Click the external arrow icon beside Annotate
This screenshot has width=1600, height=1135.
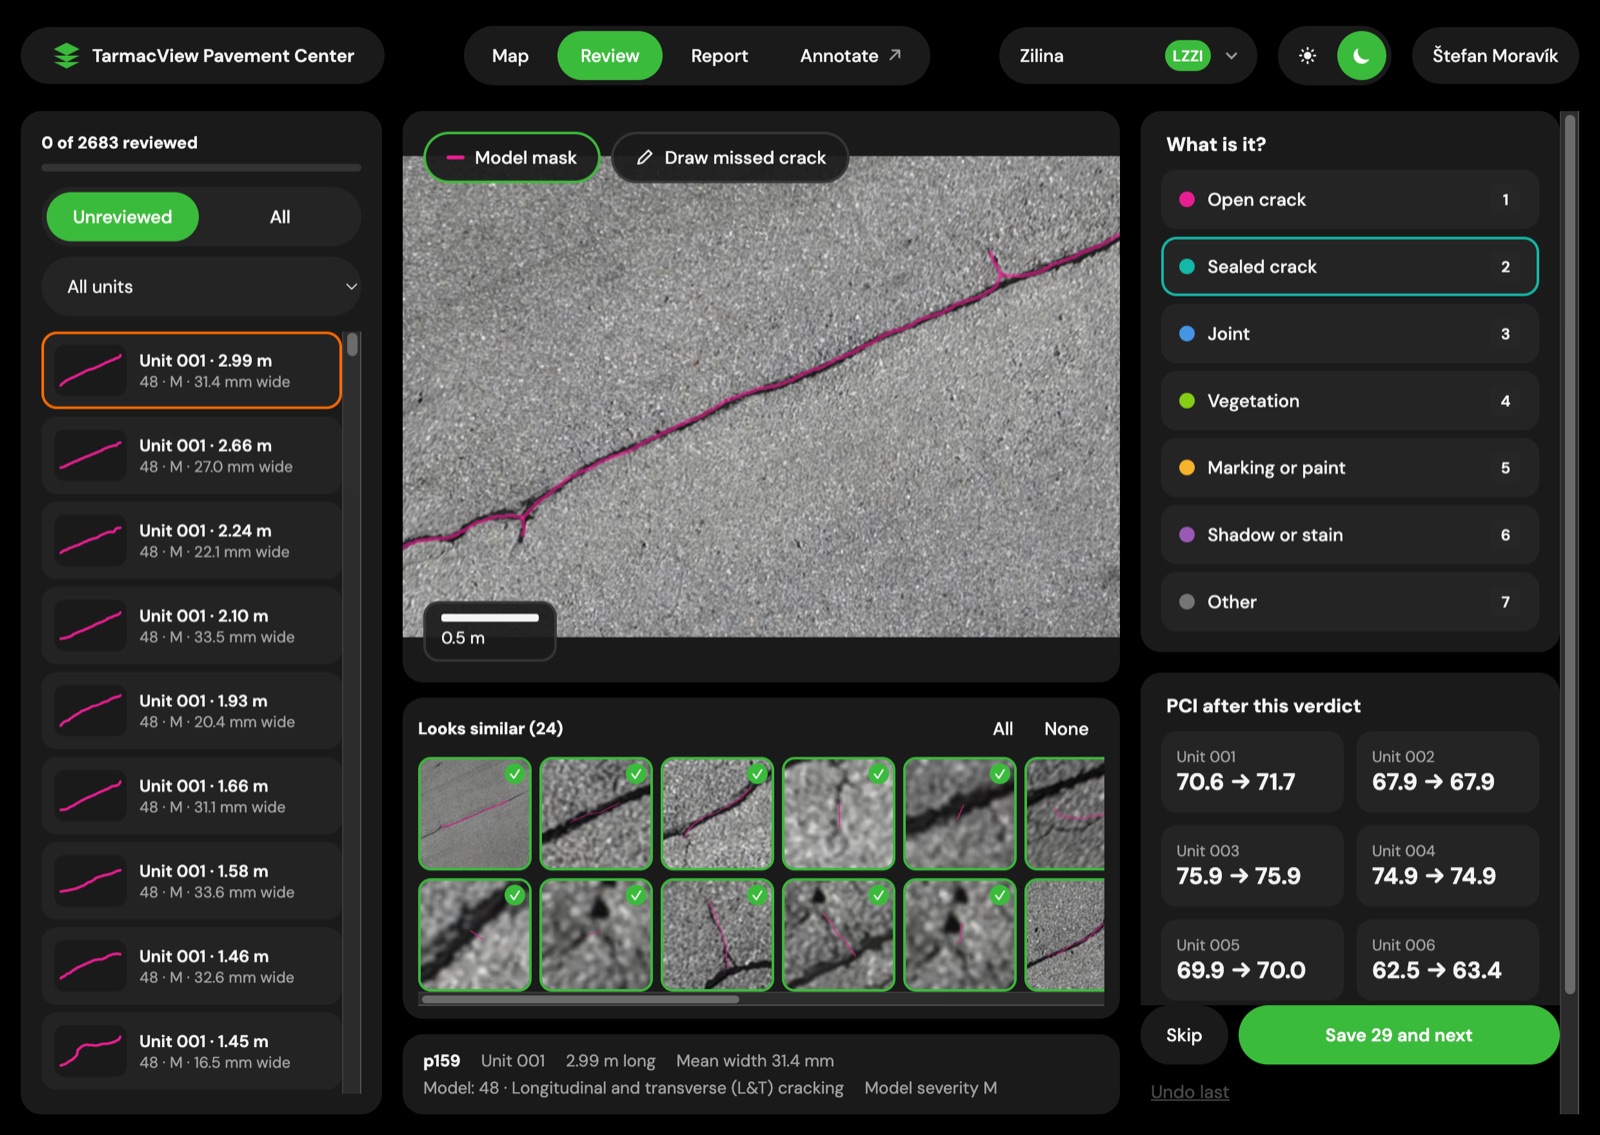[x=895, y=55]
